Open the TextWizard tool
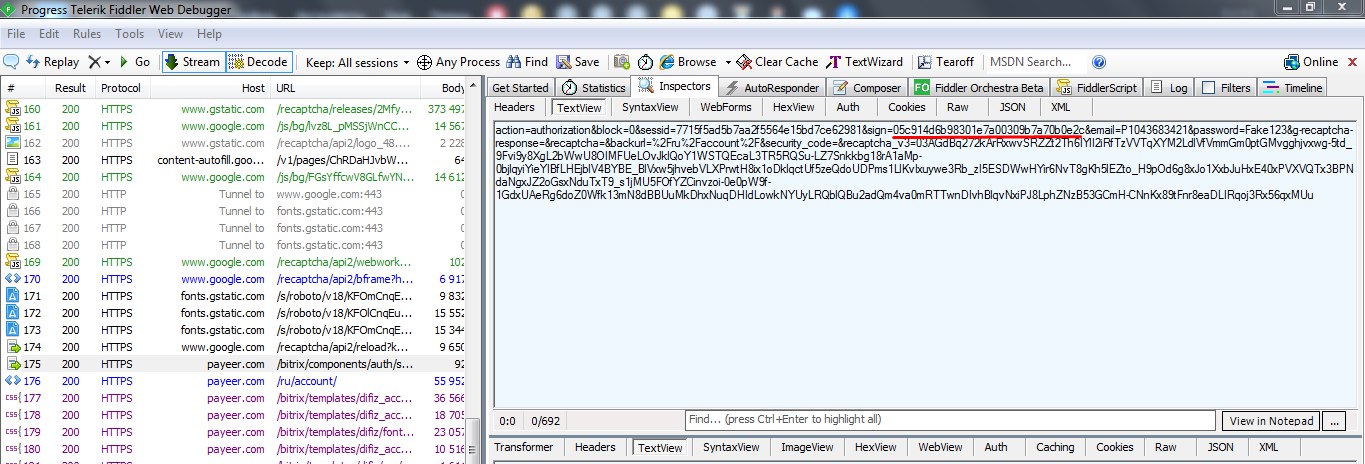Viewport: 1365px width, 464px height. tap(864, 62)
